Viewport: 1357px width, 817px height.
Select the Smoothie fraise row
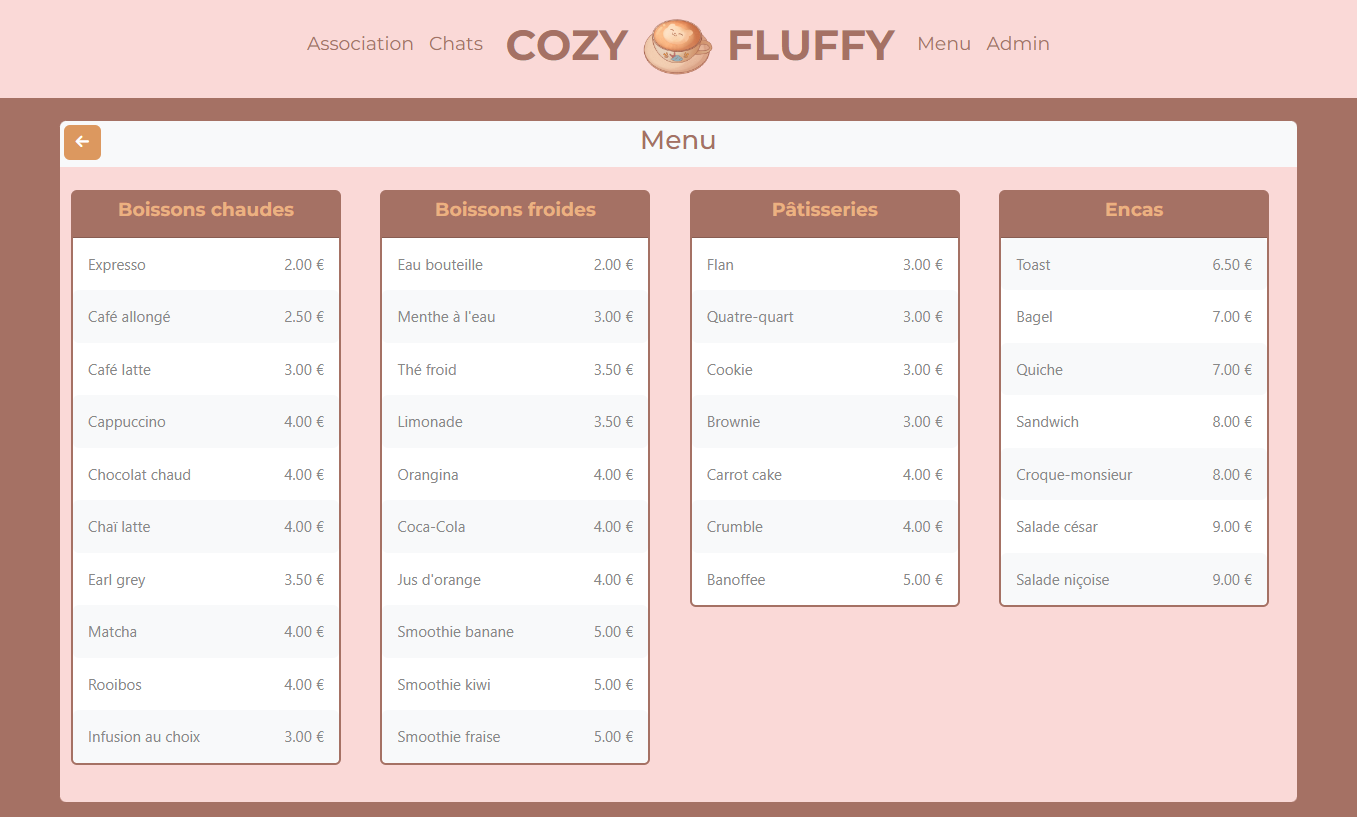515,737
